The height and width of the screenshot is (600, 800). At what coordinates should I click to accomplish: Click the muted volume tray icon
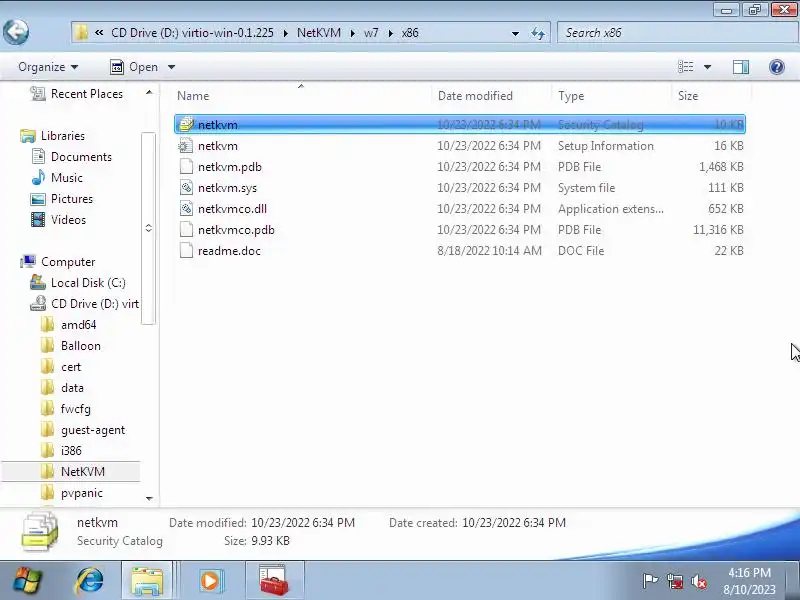(698, 581)
